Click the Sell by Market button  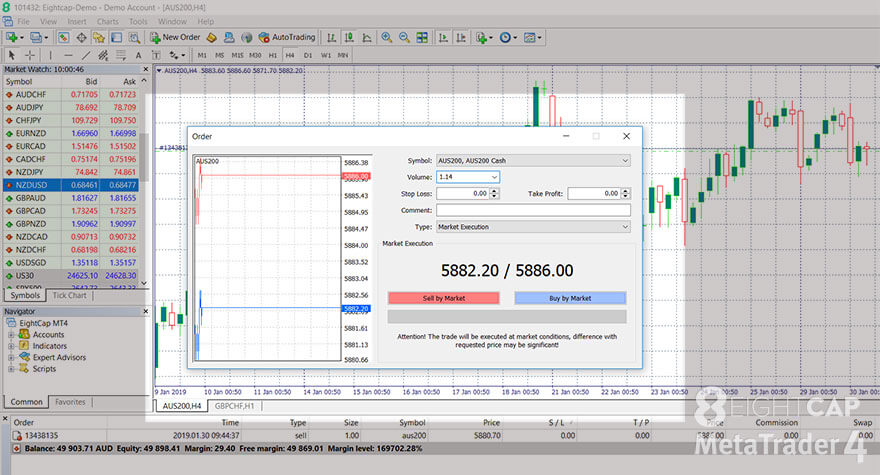(443, 298)
